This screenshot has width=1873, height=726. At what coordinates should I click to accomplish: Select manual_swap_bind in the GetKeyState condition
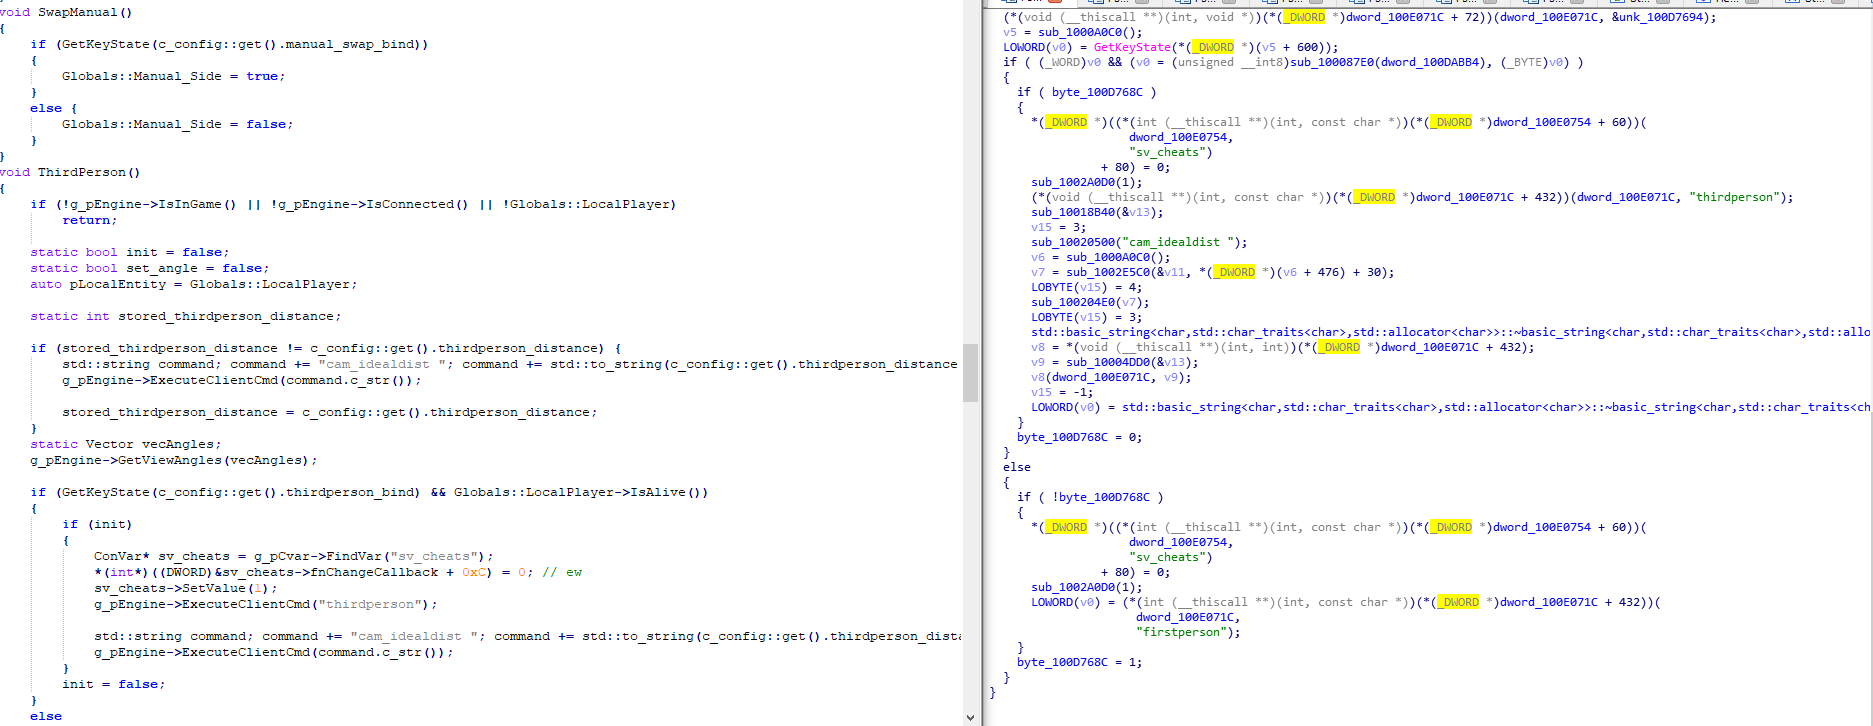350,44
